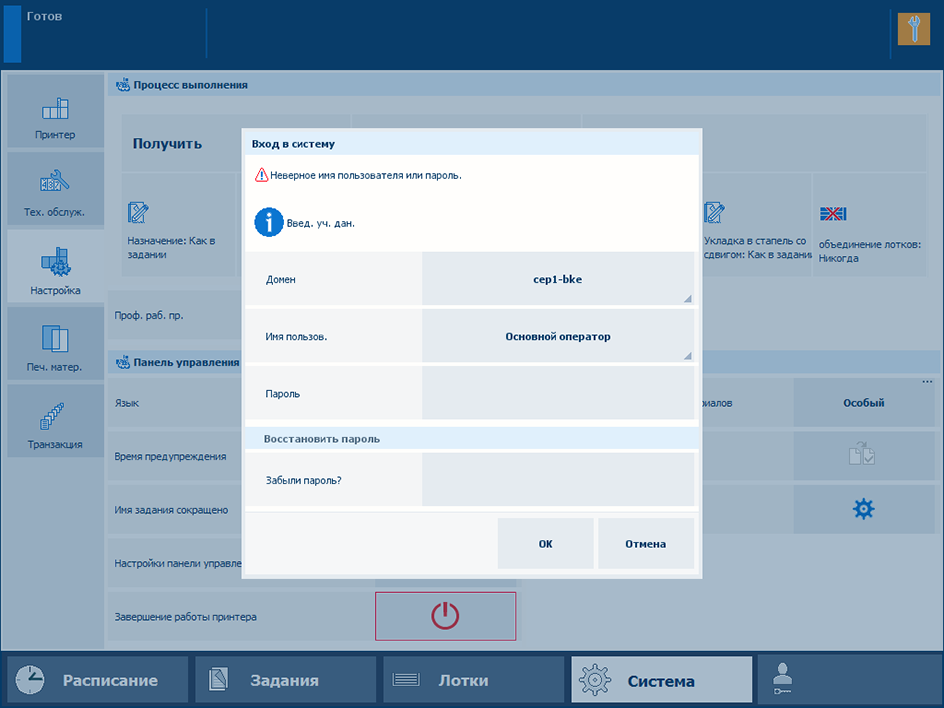Open the Принтер sidebar section
This screenshot has width=944, height=708.
pyautogui.click(x=55, y=112)
